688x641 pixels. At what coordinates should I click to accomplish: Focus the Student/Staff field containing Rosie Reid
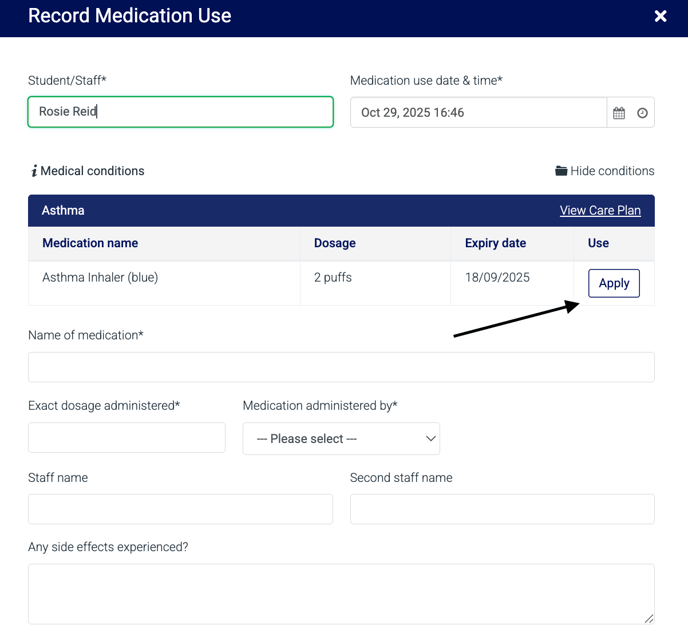coord(180,112)
